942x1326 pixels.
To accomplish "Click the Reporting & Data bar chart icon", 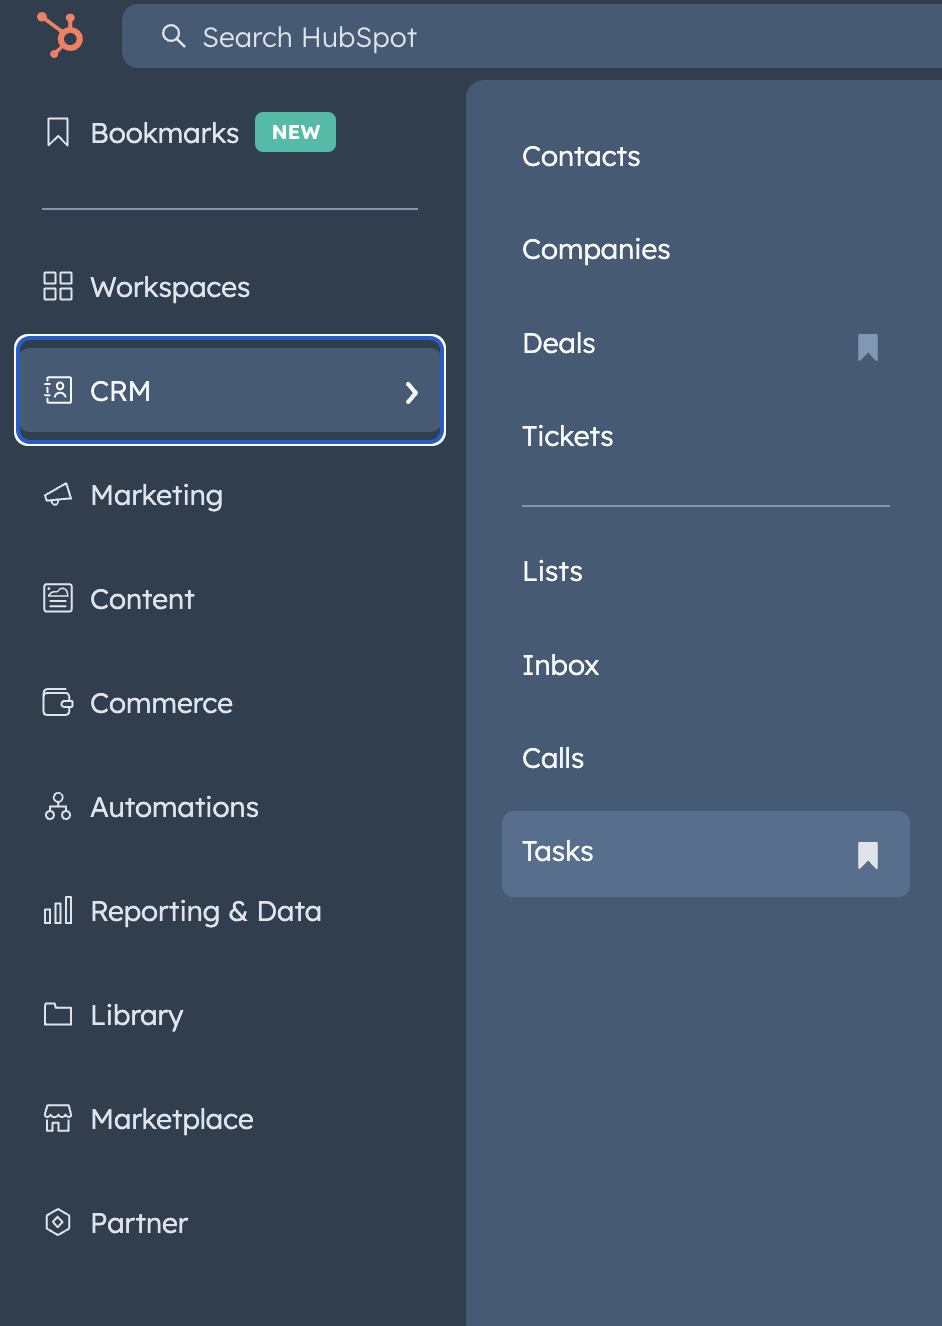I will click(57, 911).
